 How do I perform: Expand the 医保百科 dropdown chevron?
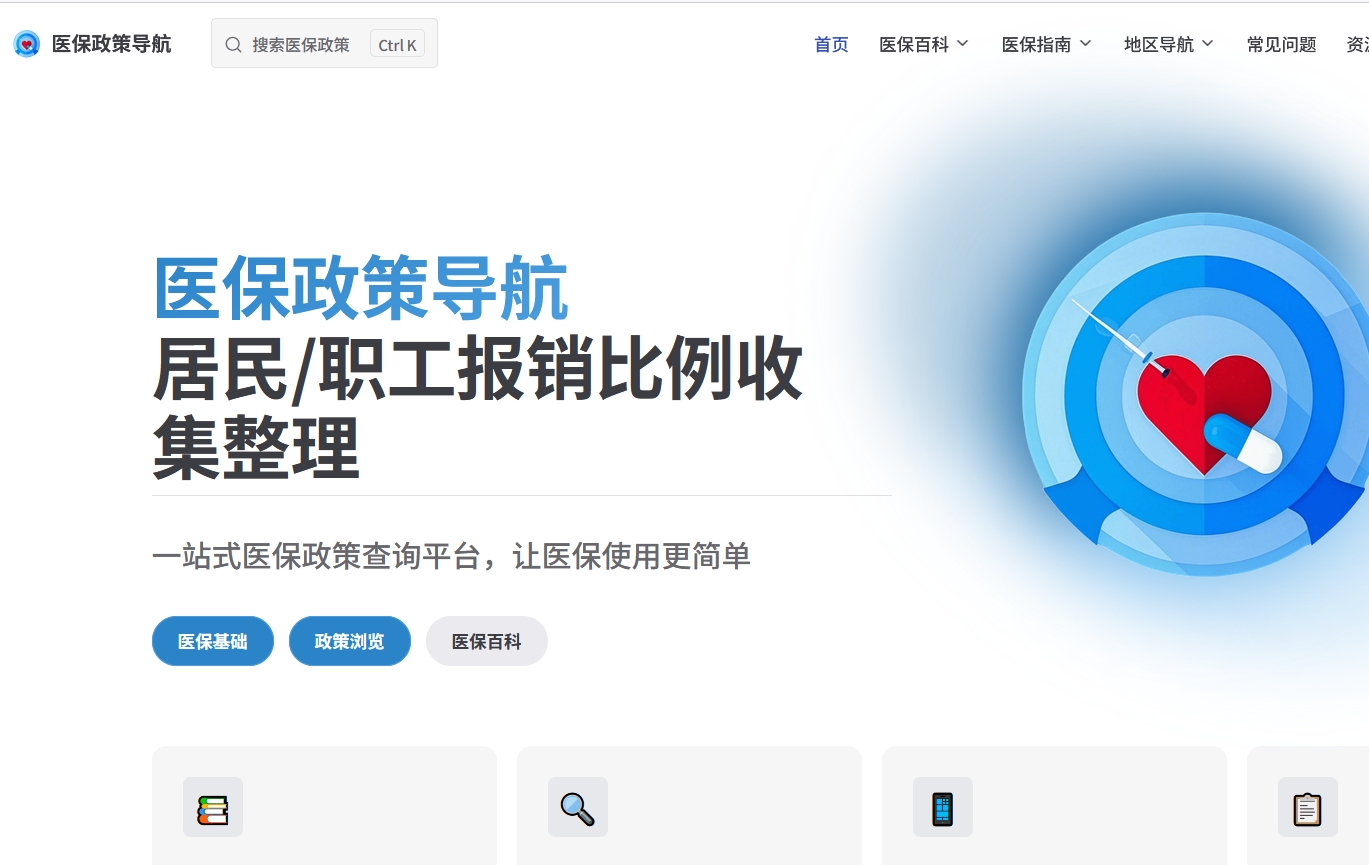[963, 44]
